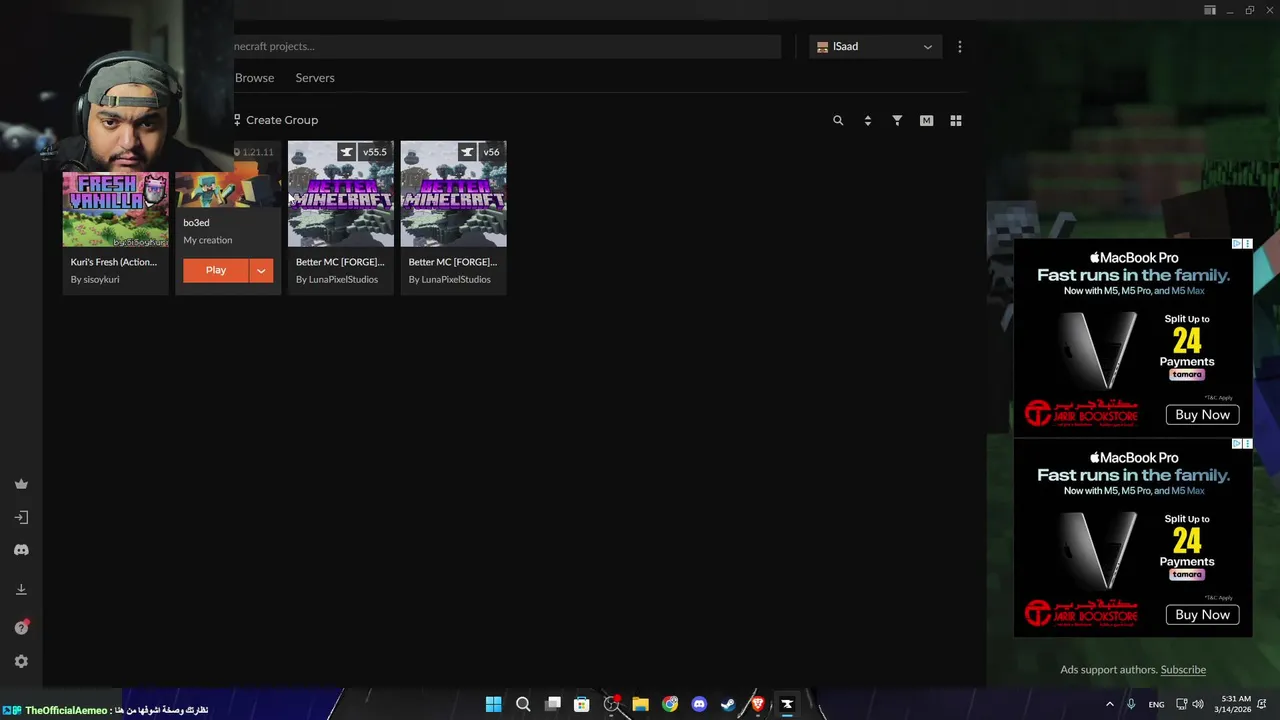Click Create Group

point(276,120)
